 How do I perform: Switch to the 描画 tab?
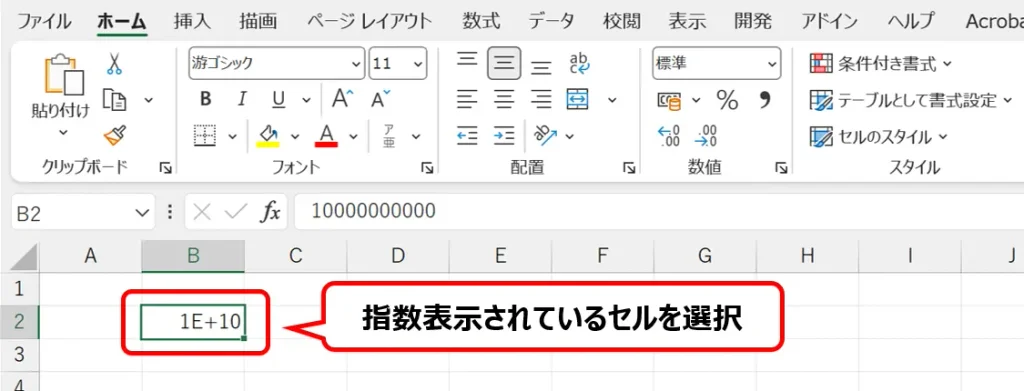tap(258, 22)
